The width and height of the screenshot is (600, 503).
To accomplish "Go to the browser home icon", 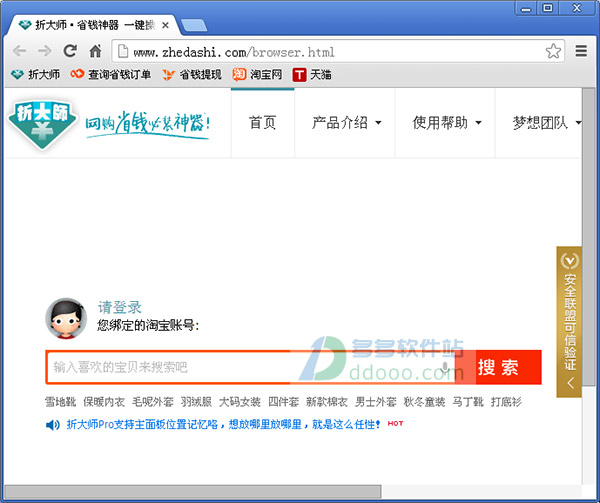I will [95, 51].
